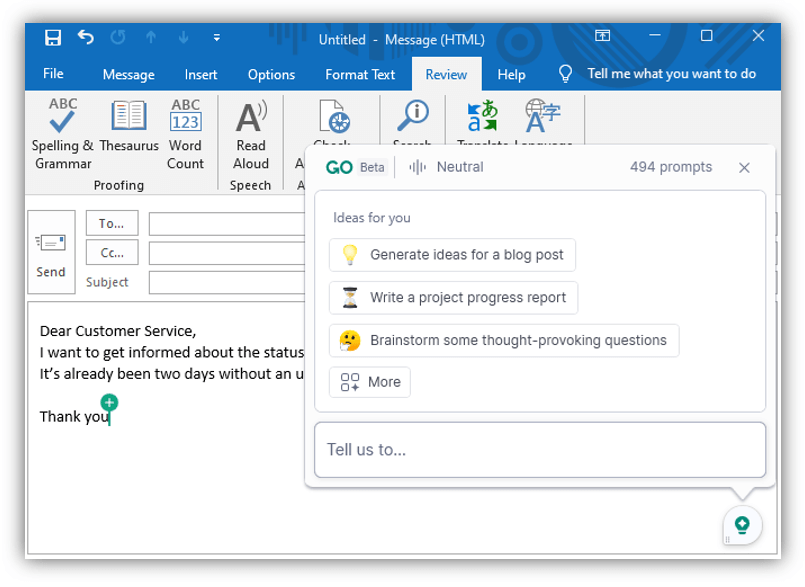Click the GO logo in Grammarly panel

click(339, 167)
